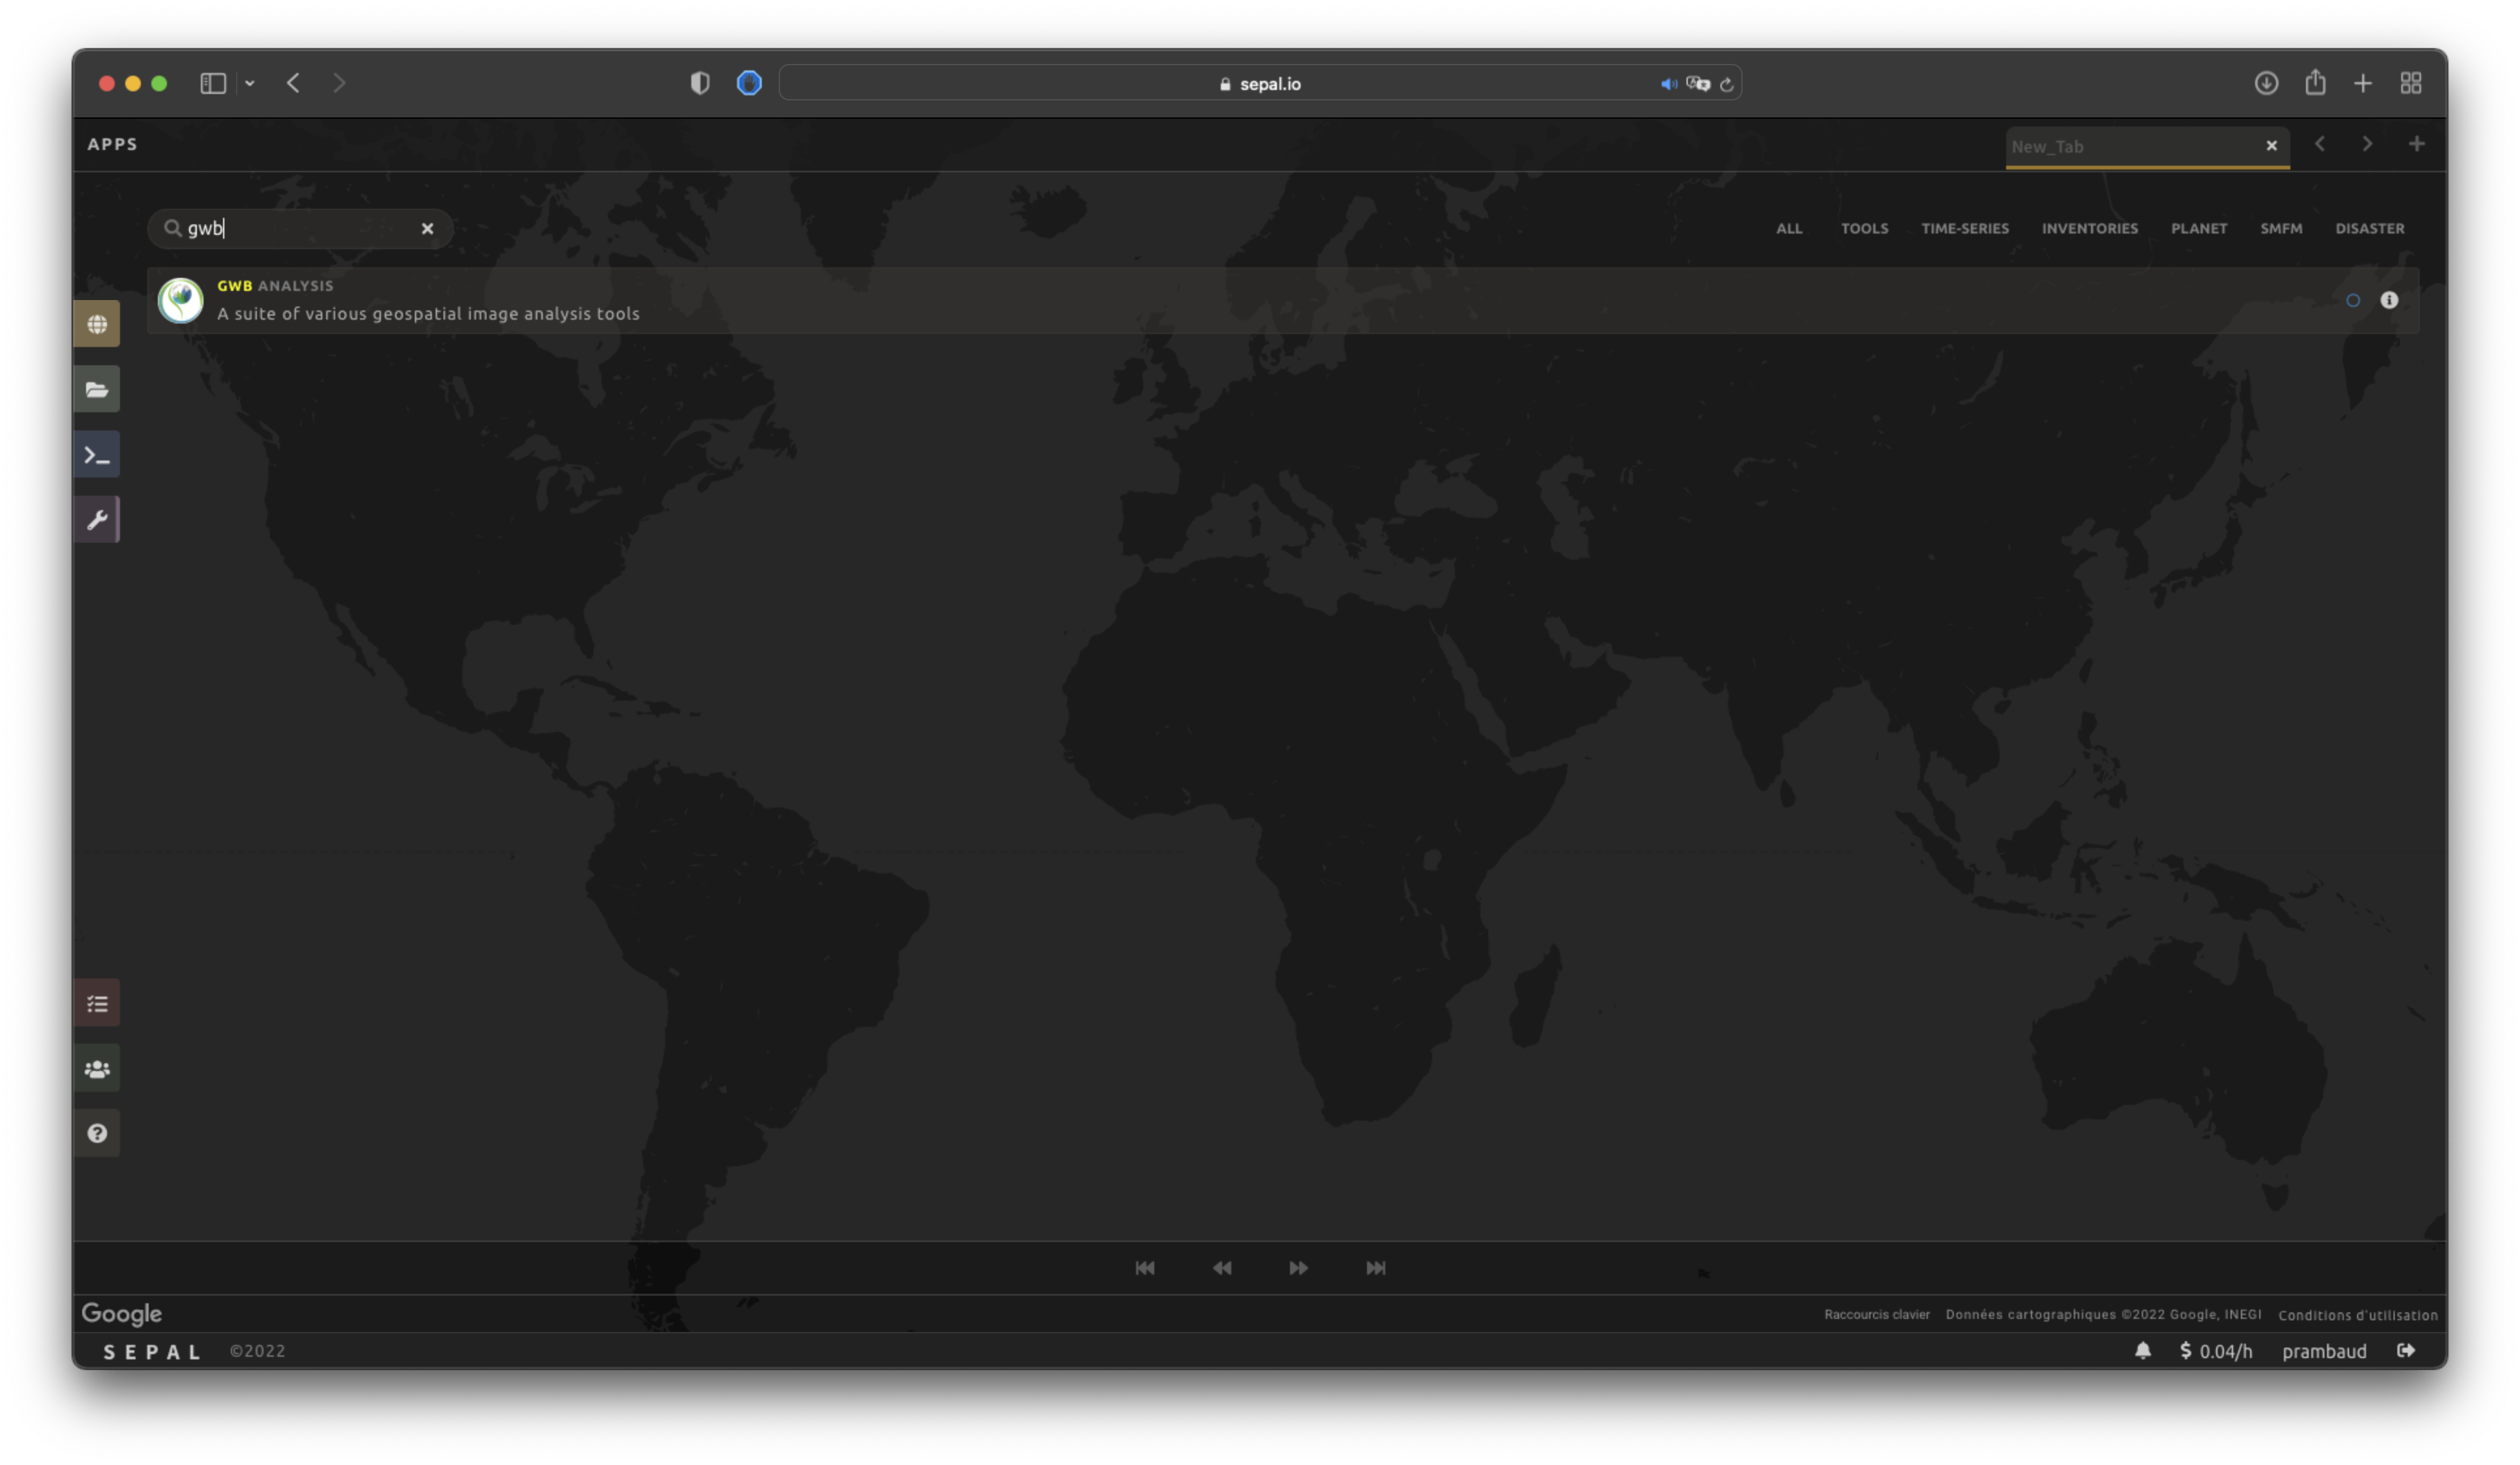Image resolution: width=2520 pixels, height=1465 pixels.
Task: Toggle the GWB Analysis status circle
Action: 2352,300
